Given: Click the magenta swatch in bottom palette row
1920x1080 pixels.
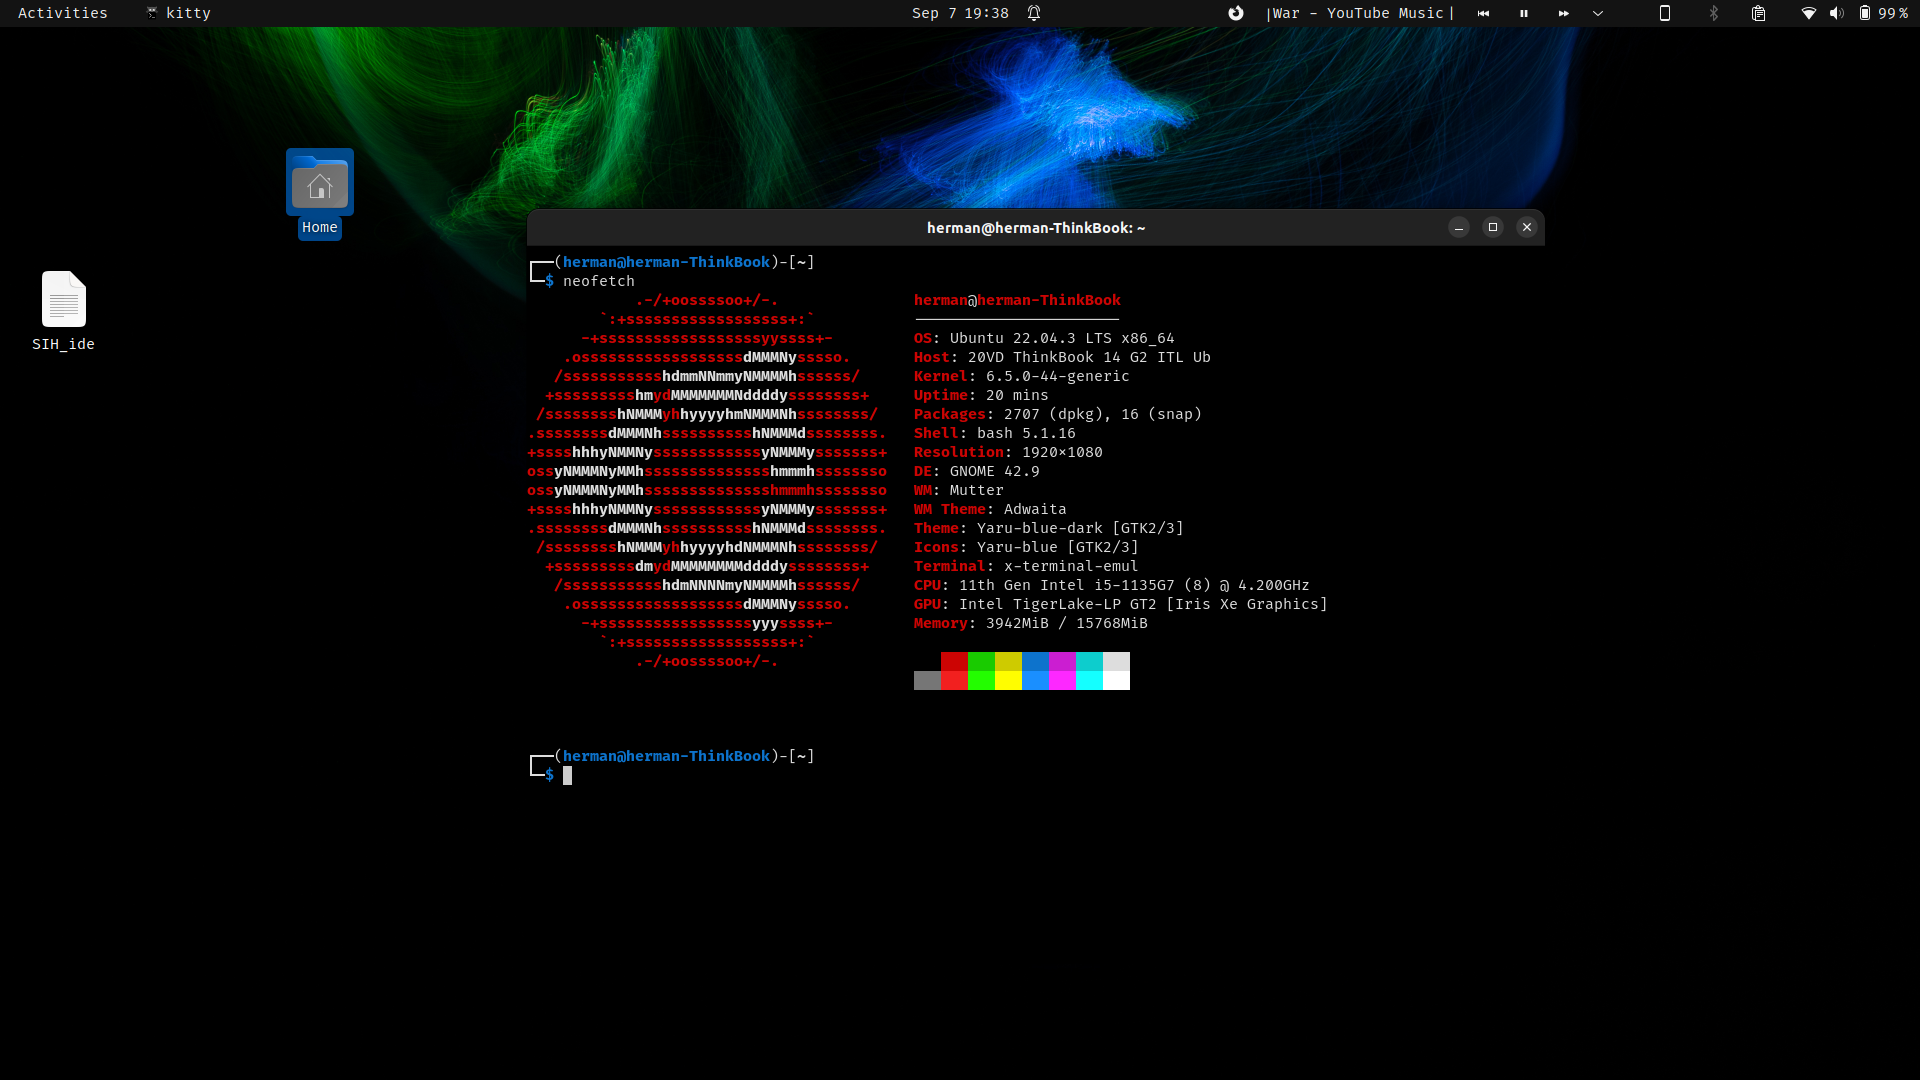Looking at the screenshot, I should tap(1062, 680).
